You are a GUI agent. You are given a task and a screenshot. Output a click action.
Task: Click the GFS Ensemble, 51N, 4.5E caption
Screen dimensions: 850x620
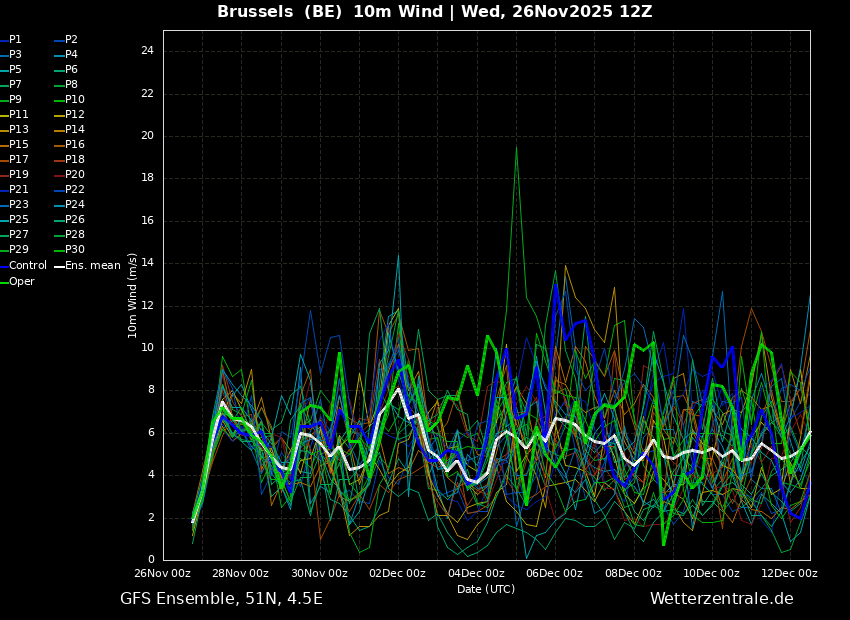click(x=221, y=599)
